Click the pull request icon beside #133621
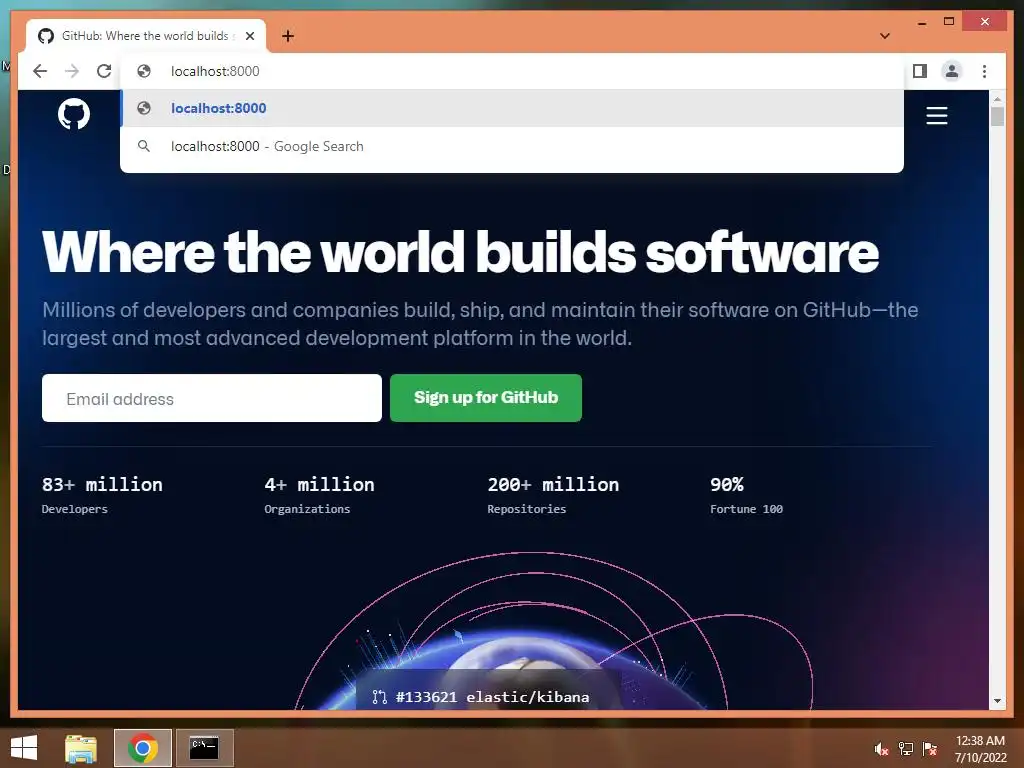Screen dimensions: 1024x768 (x=379, y=697)
